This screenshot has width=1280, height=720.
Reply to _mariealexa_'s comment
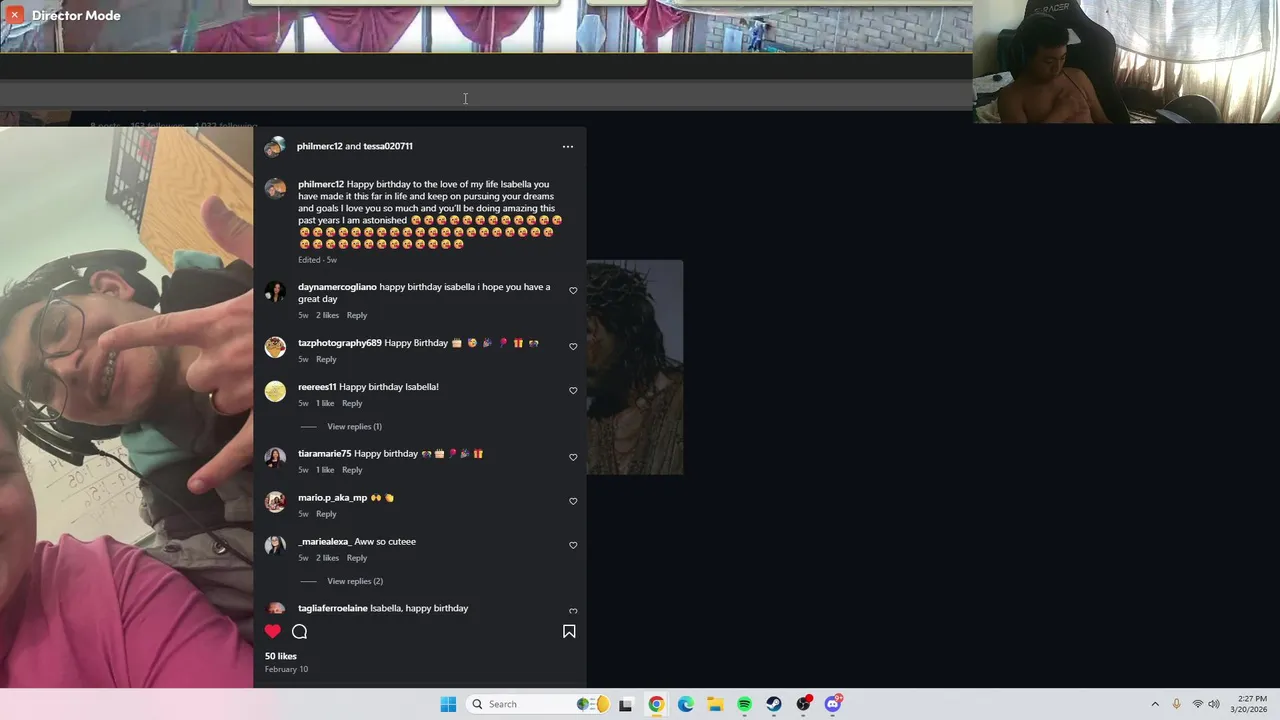[357, 558]
